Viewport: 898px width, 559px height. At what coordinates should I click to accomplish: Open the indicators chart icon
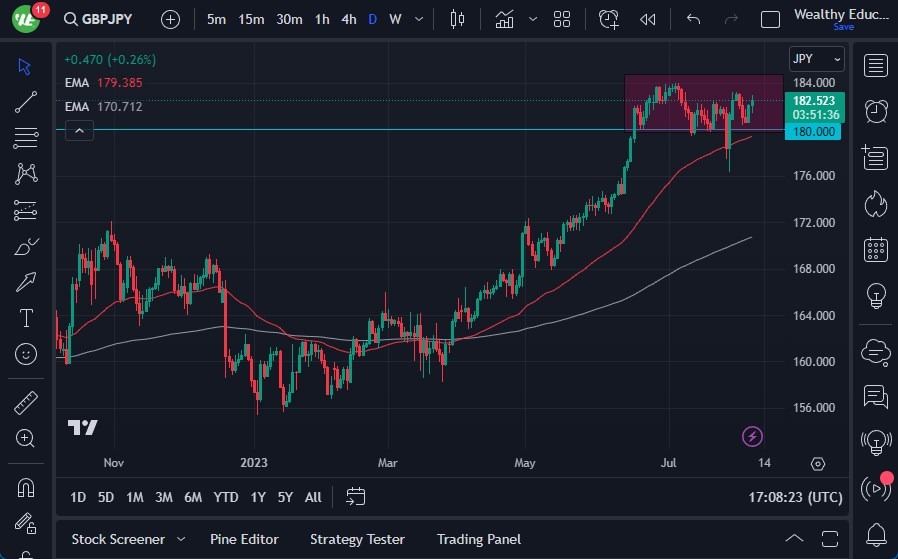(x=504, y=19)
